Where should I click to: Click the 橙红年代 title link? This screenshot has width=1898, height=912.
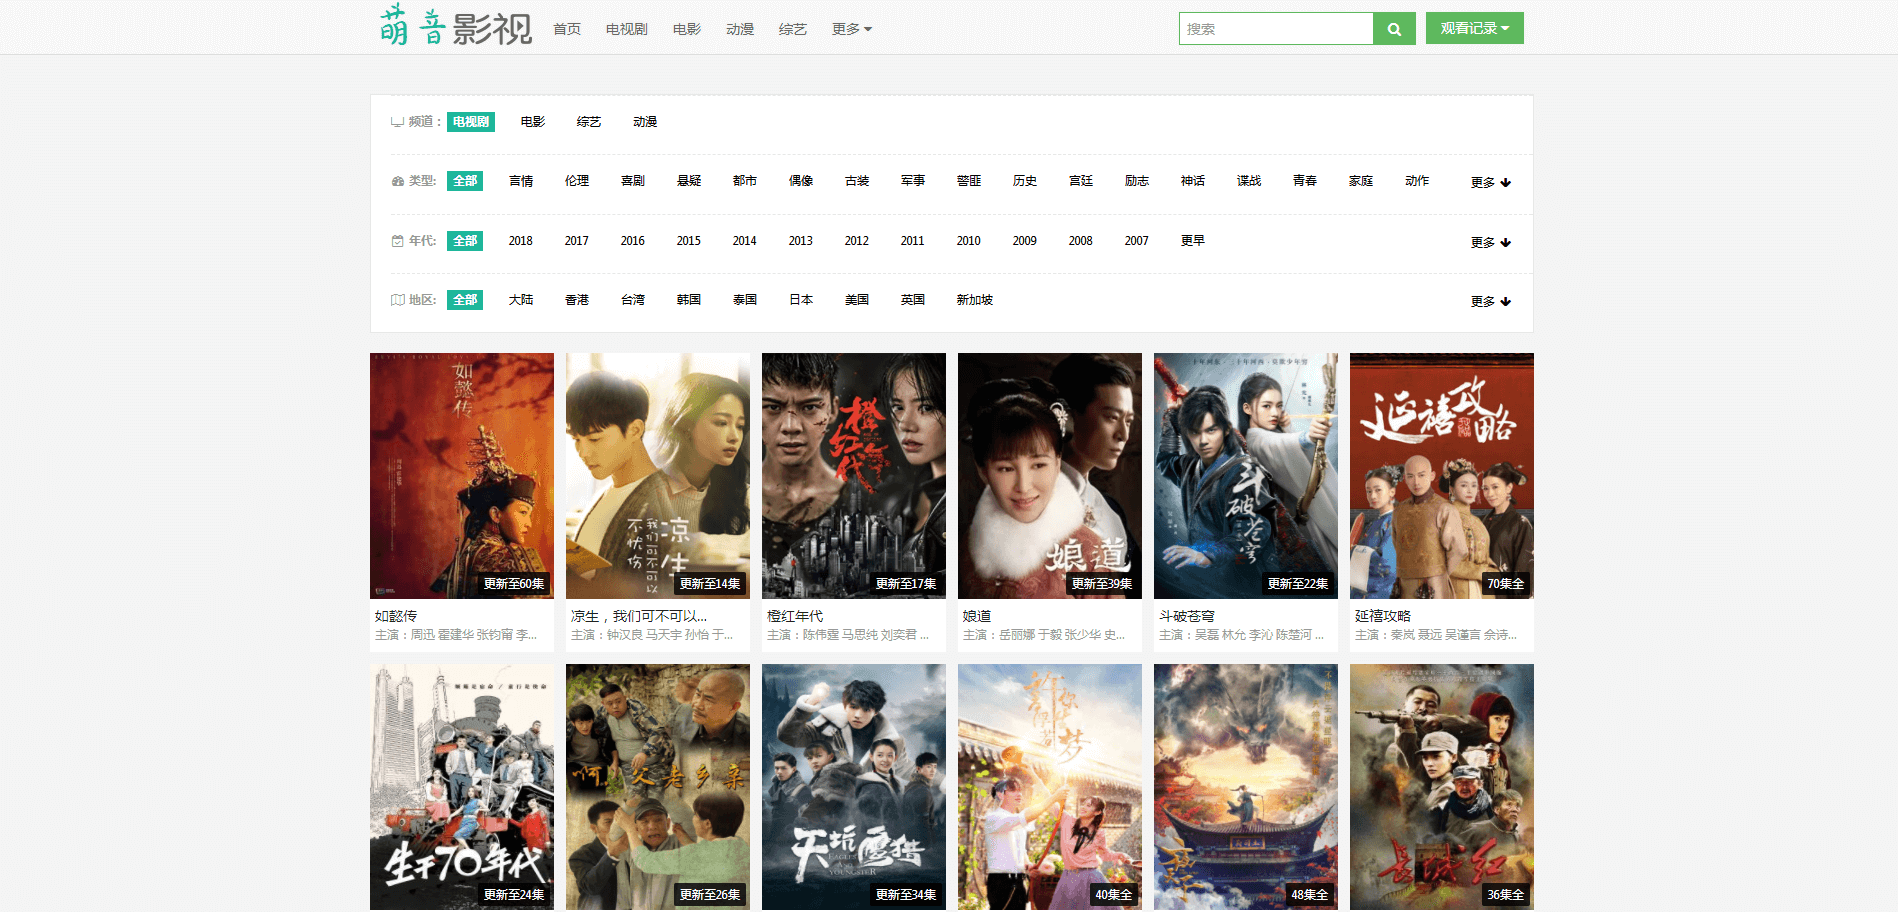click(x=795, y=616)
